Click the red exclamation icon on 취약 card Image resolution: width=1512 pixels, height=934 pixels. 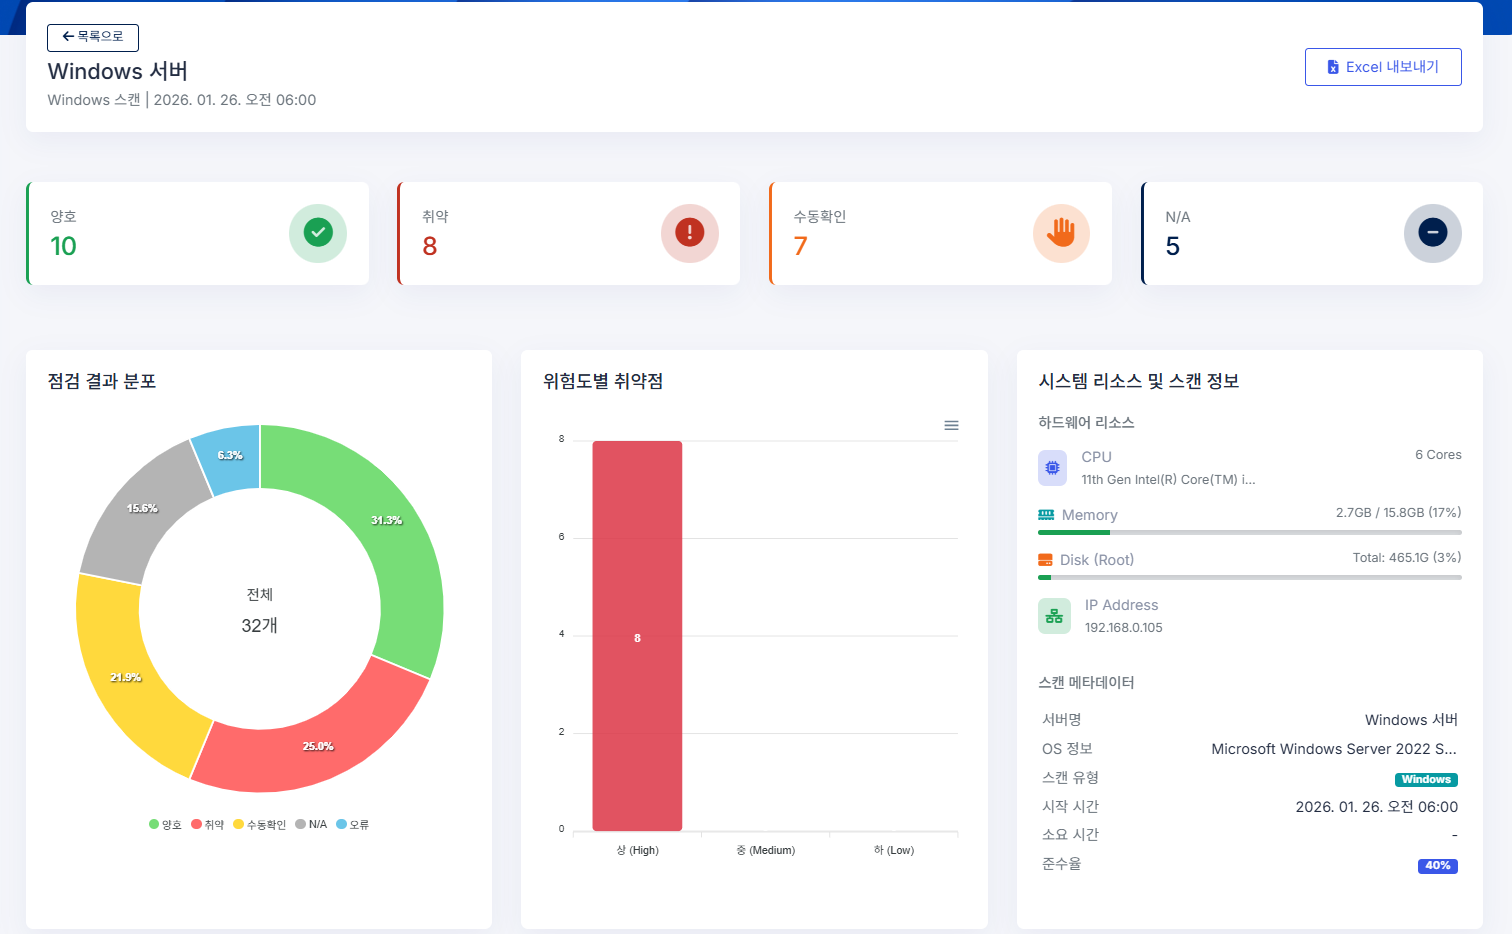[x=689, y=233]
